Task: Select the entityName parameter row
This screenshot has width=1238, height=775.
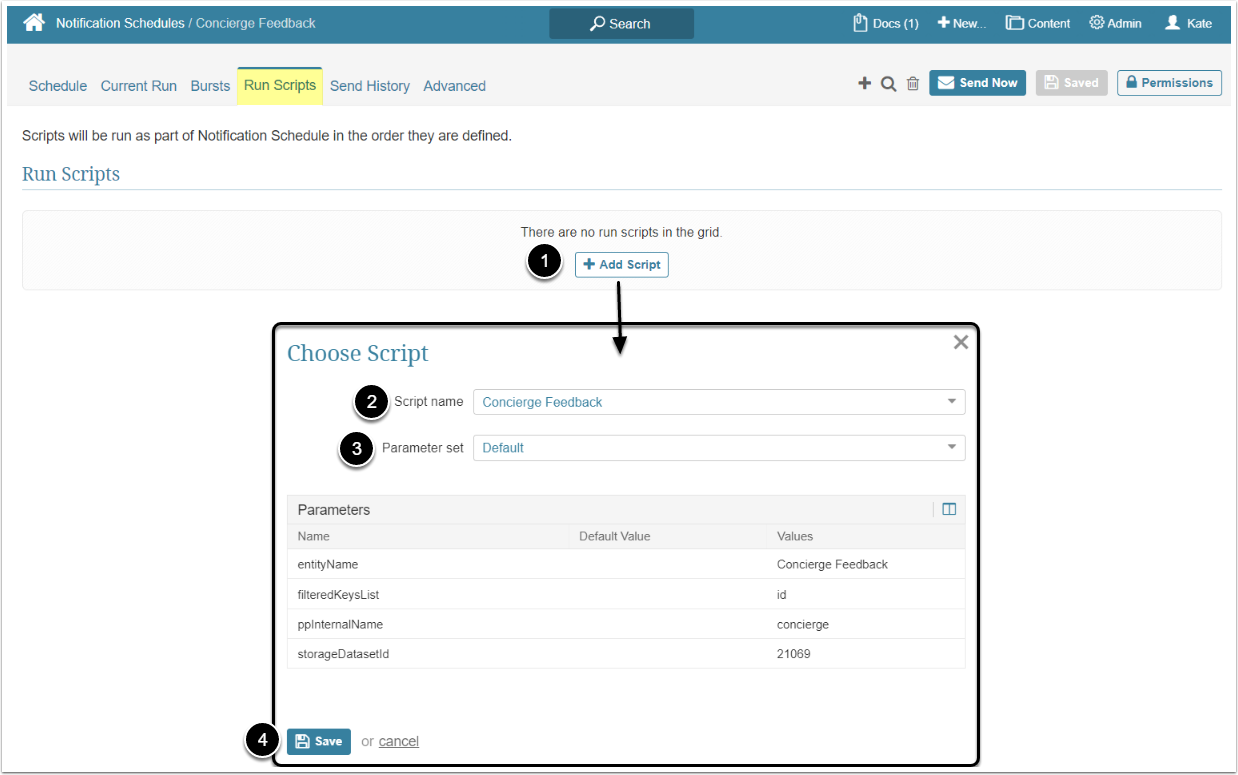Action: (x=626, y=564)
